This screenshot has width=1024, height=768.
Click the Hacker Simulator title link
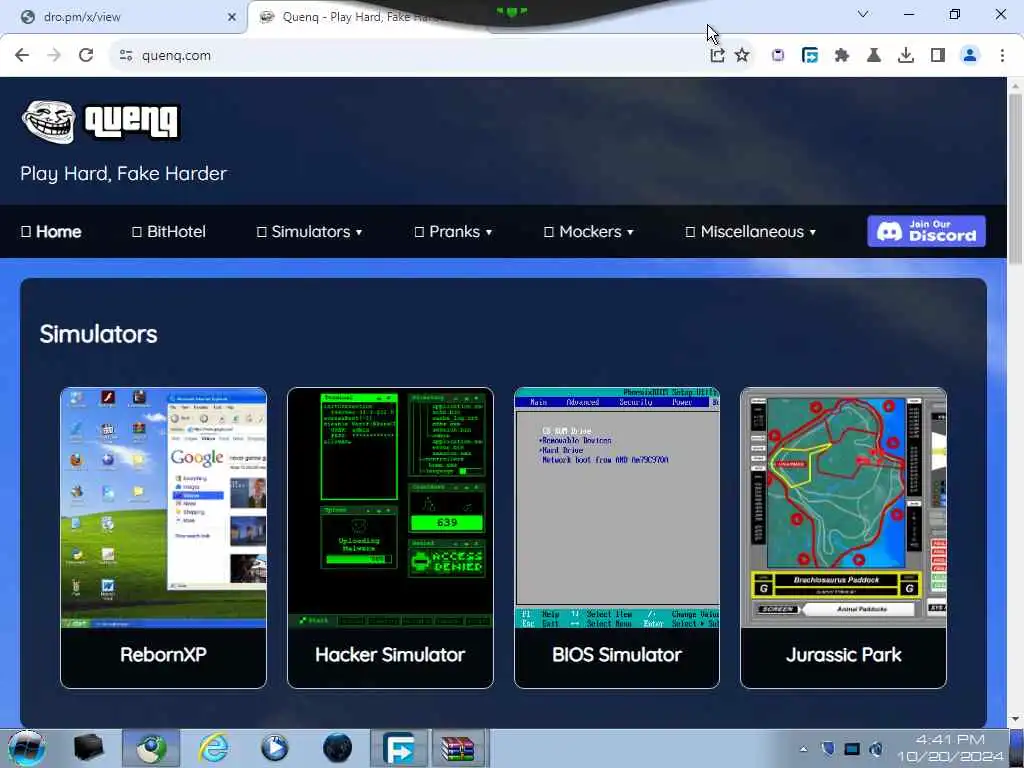coord(390,654)
